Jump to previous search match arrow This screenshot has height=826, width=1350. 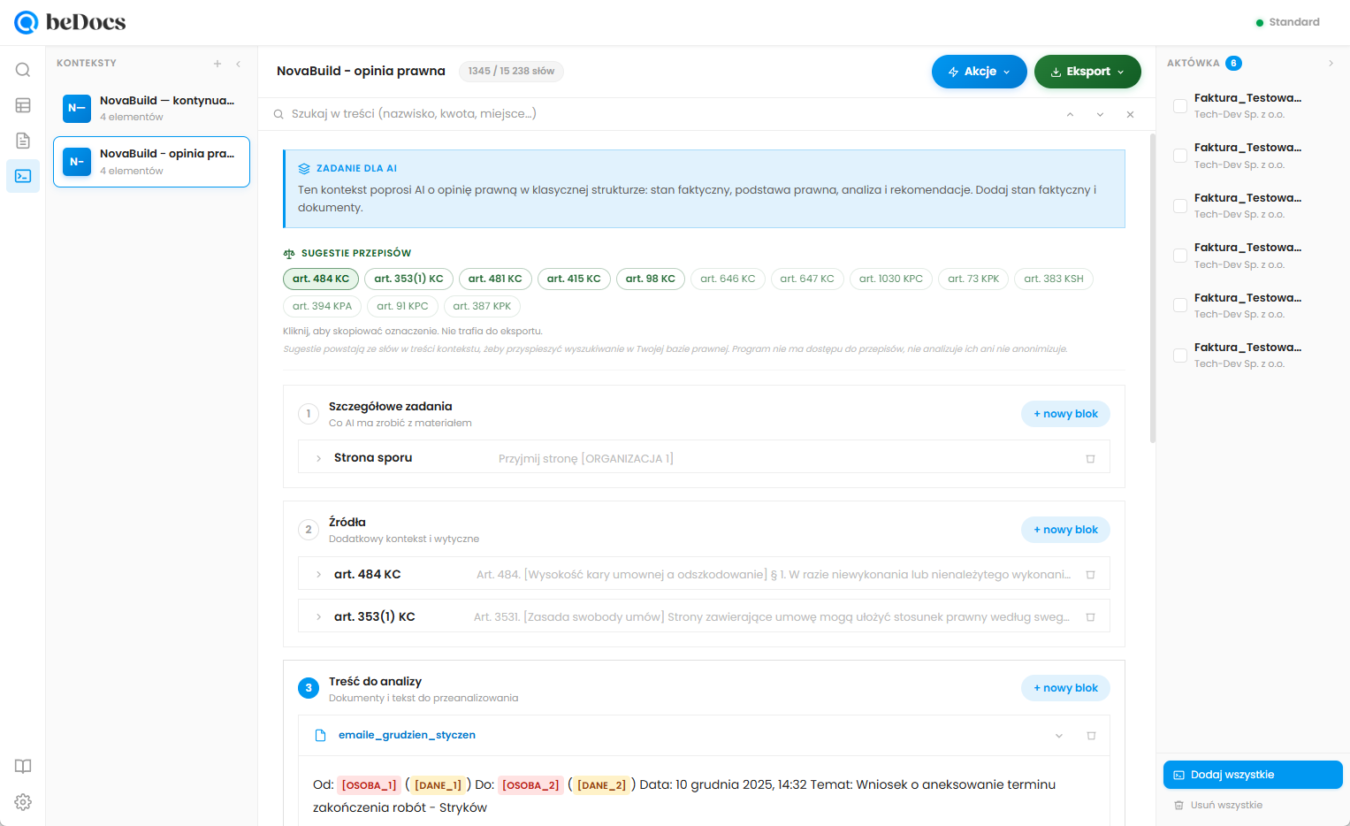click(1070, 114)
